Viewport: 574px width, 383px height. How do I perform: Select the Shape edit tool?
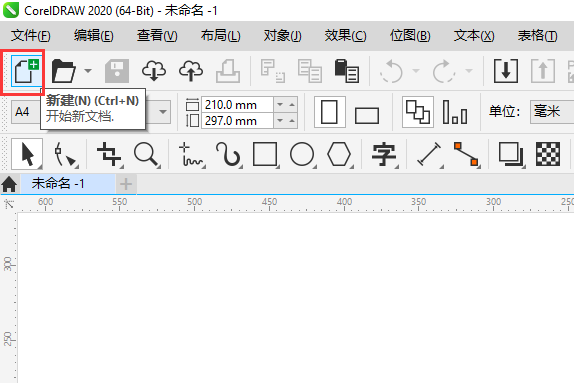(65, 154)
